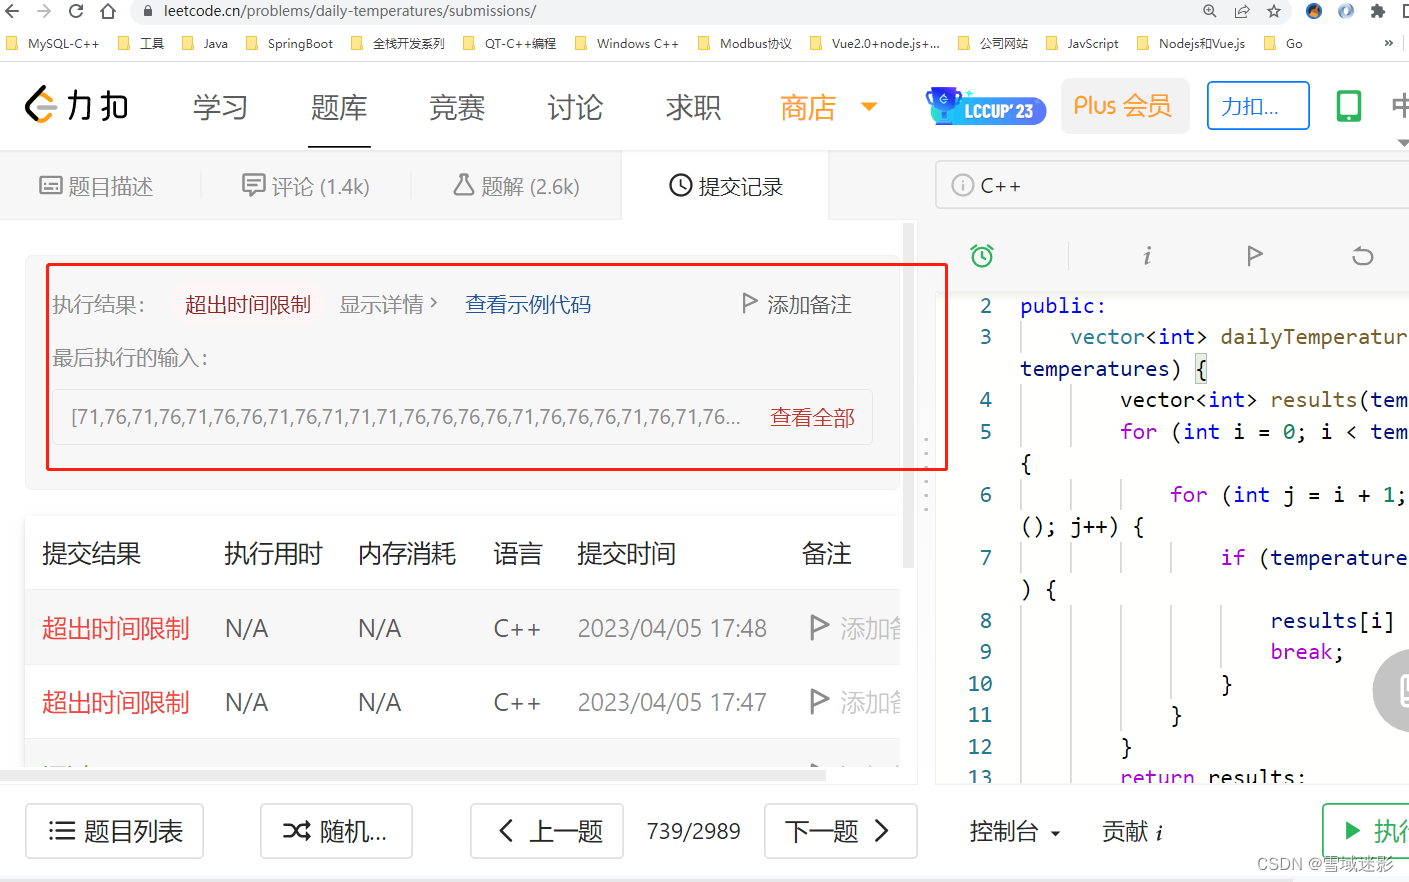The height and width of the screenshot is (882, 1409).
Task: Open 超出时间限制 submission from 17:47
Action: (116, 702)
